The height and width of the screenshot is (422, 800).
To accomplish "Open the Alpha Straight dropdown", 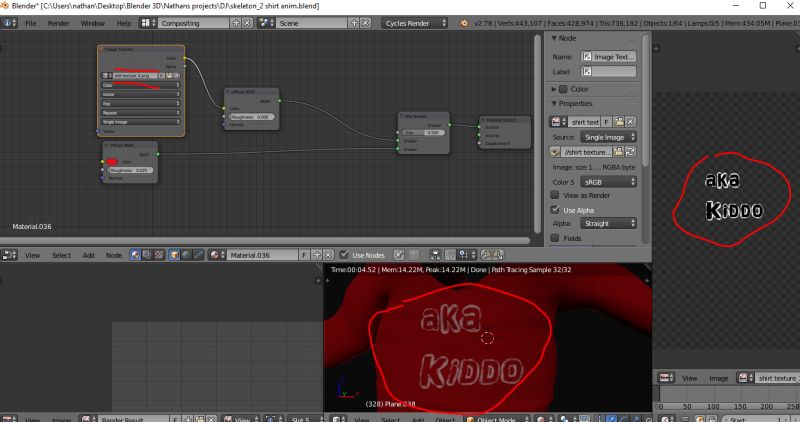I will (608, 224).
